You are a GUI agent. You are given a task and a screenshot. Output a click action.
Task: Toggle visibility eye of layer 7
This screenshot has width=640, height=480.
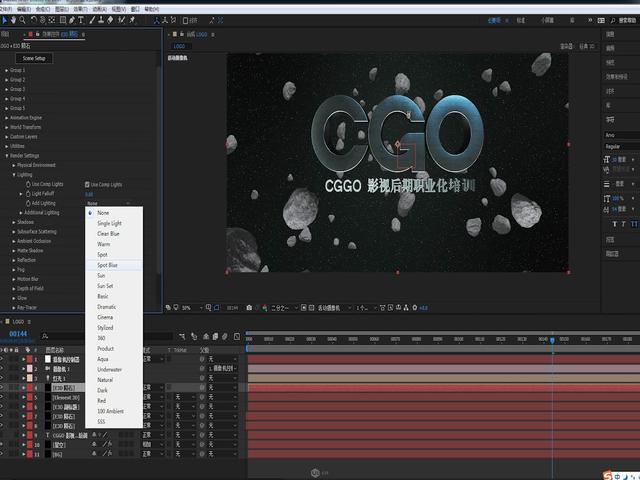(2, 416)
